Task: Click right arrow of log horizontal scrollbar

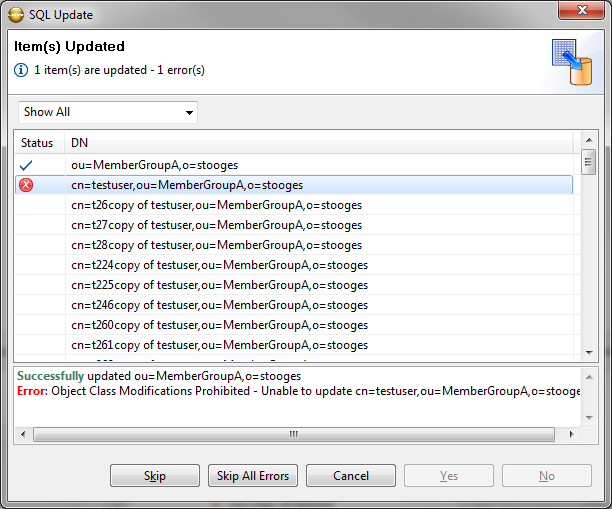Action: click(573, 435)
